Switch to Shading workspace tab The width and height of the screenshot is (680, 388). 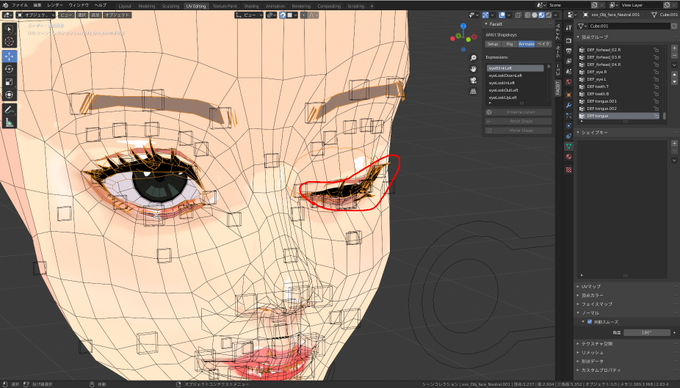click(251, 6)
